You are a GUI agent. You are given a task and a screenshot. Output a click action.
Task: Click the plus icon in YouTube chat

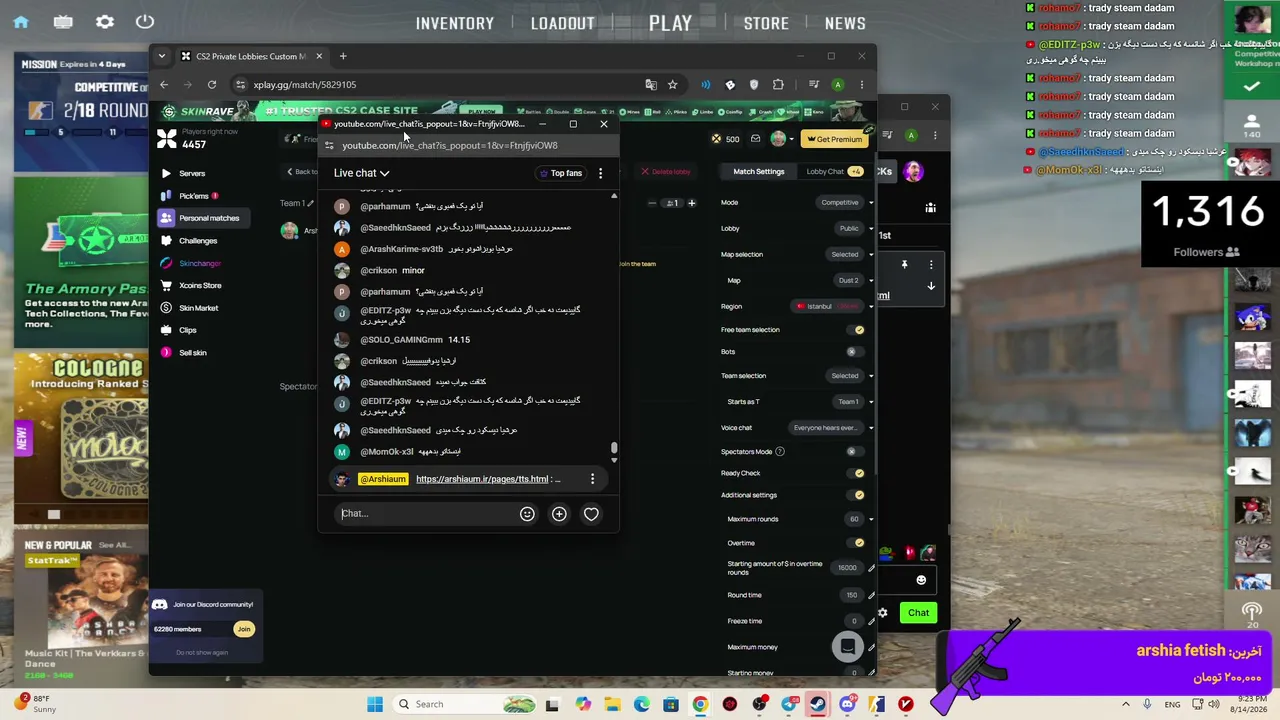[559, 514]
